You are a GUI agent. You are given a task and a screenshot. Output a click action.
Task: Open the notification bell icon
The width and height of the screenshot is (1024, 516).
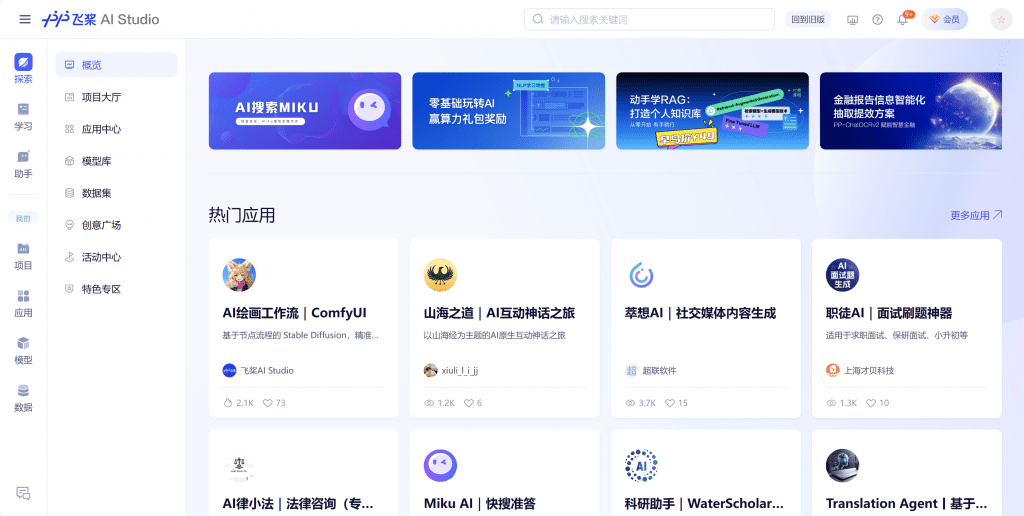click(x=902, y=19)
